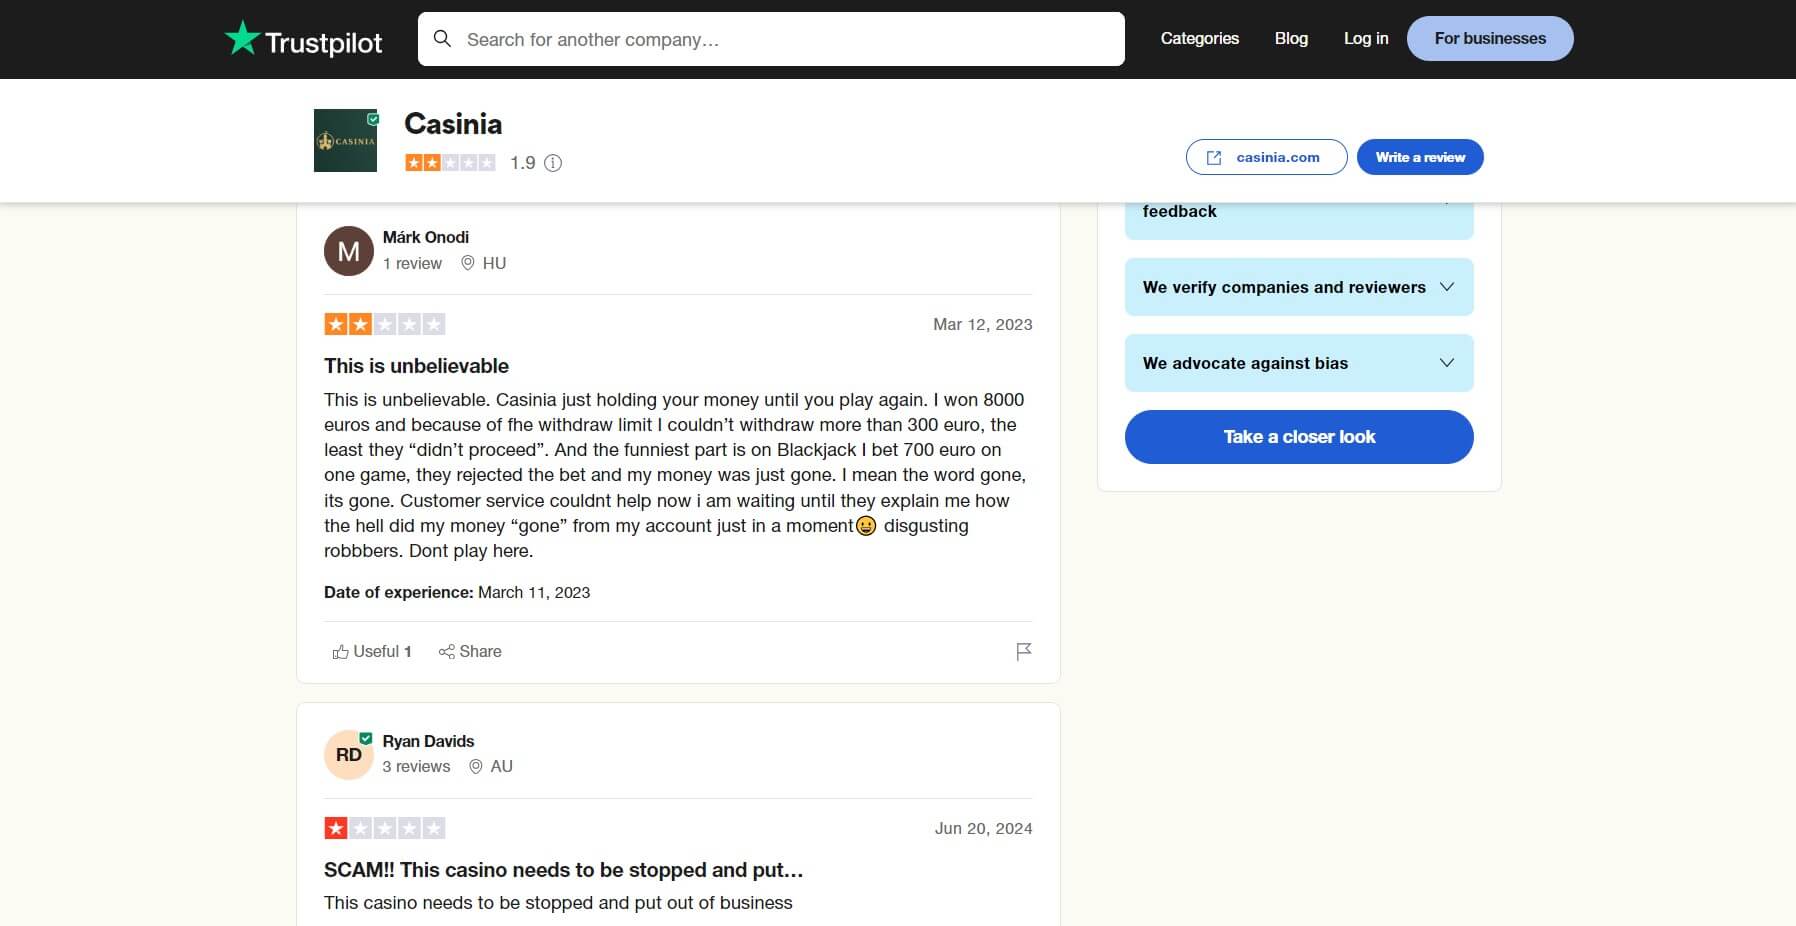
Task: Select the Log in link
Action: [x=1365, y=38]
